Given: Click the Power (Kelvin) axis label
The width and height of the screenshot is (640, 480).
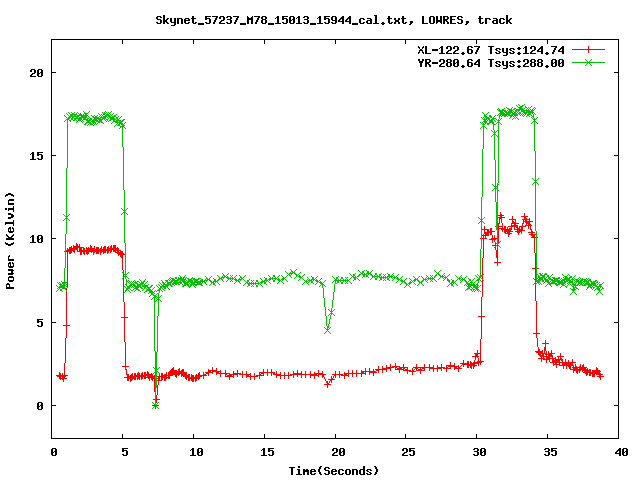Looking at the screenshot, I should [x=10, y=241].
